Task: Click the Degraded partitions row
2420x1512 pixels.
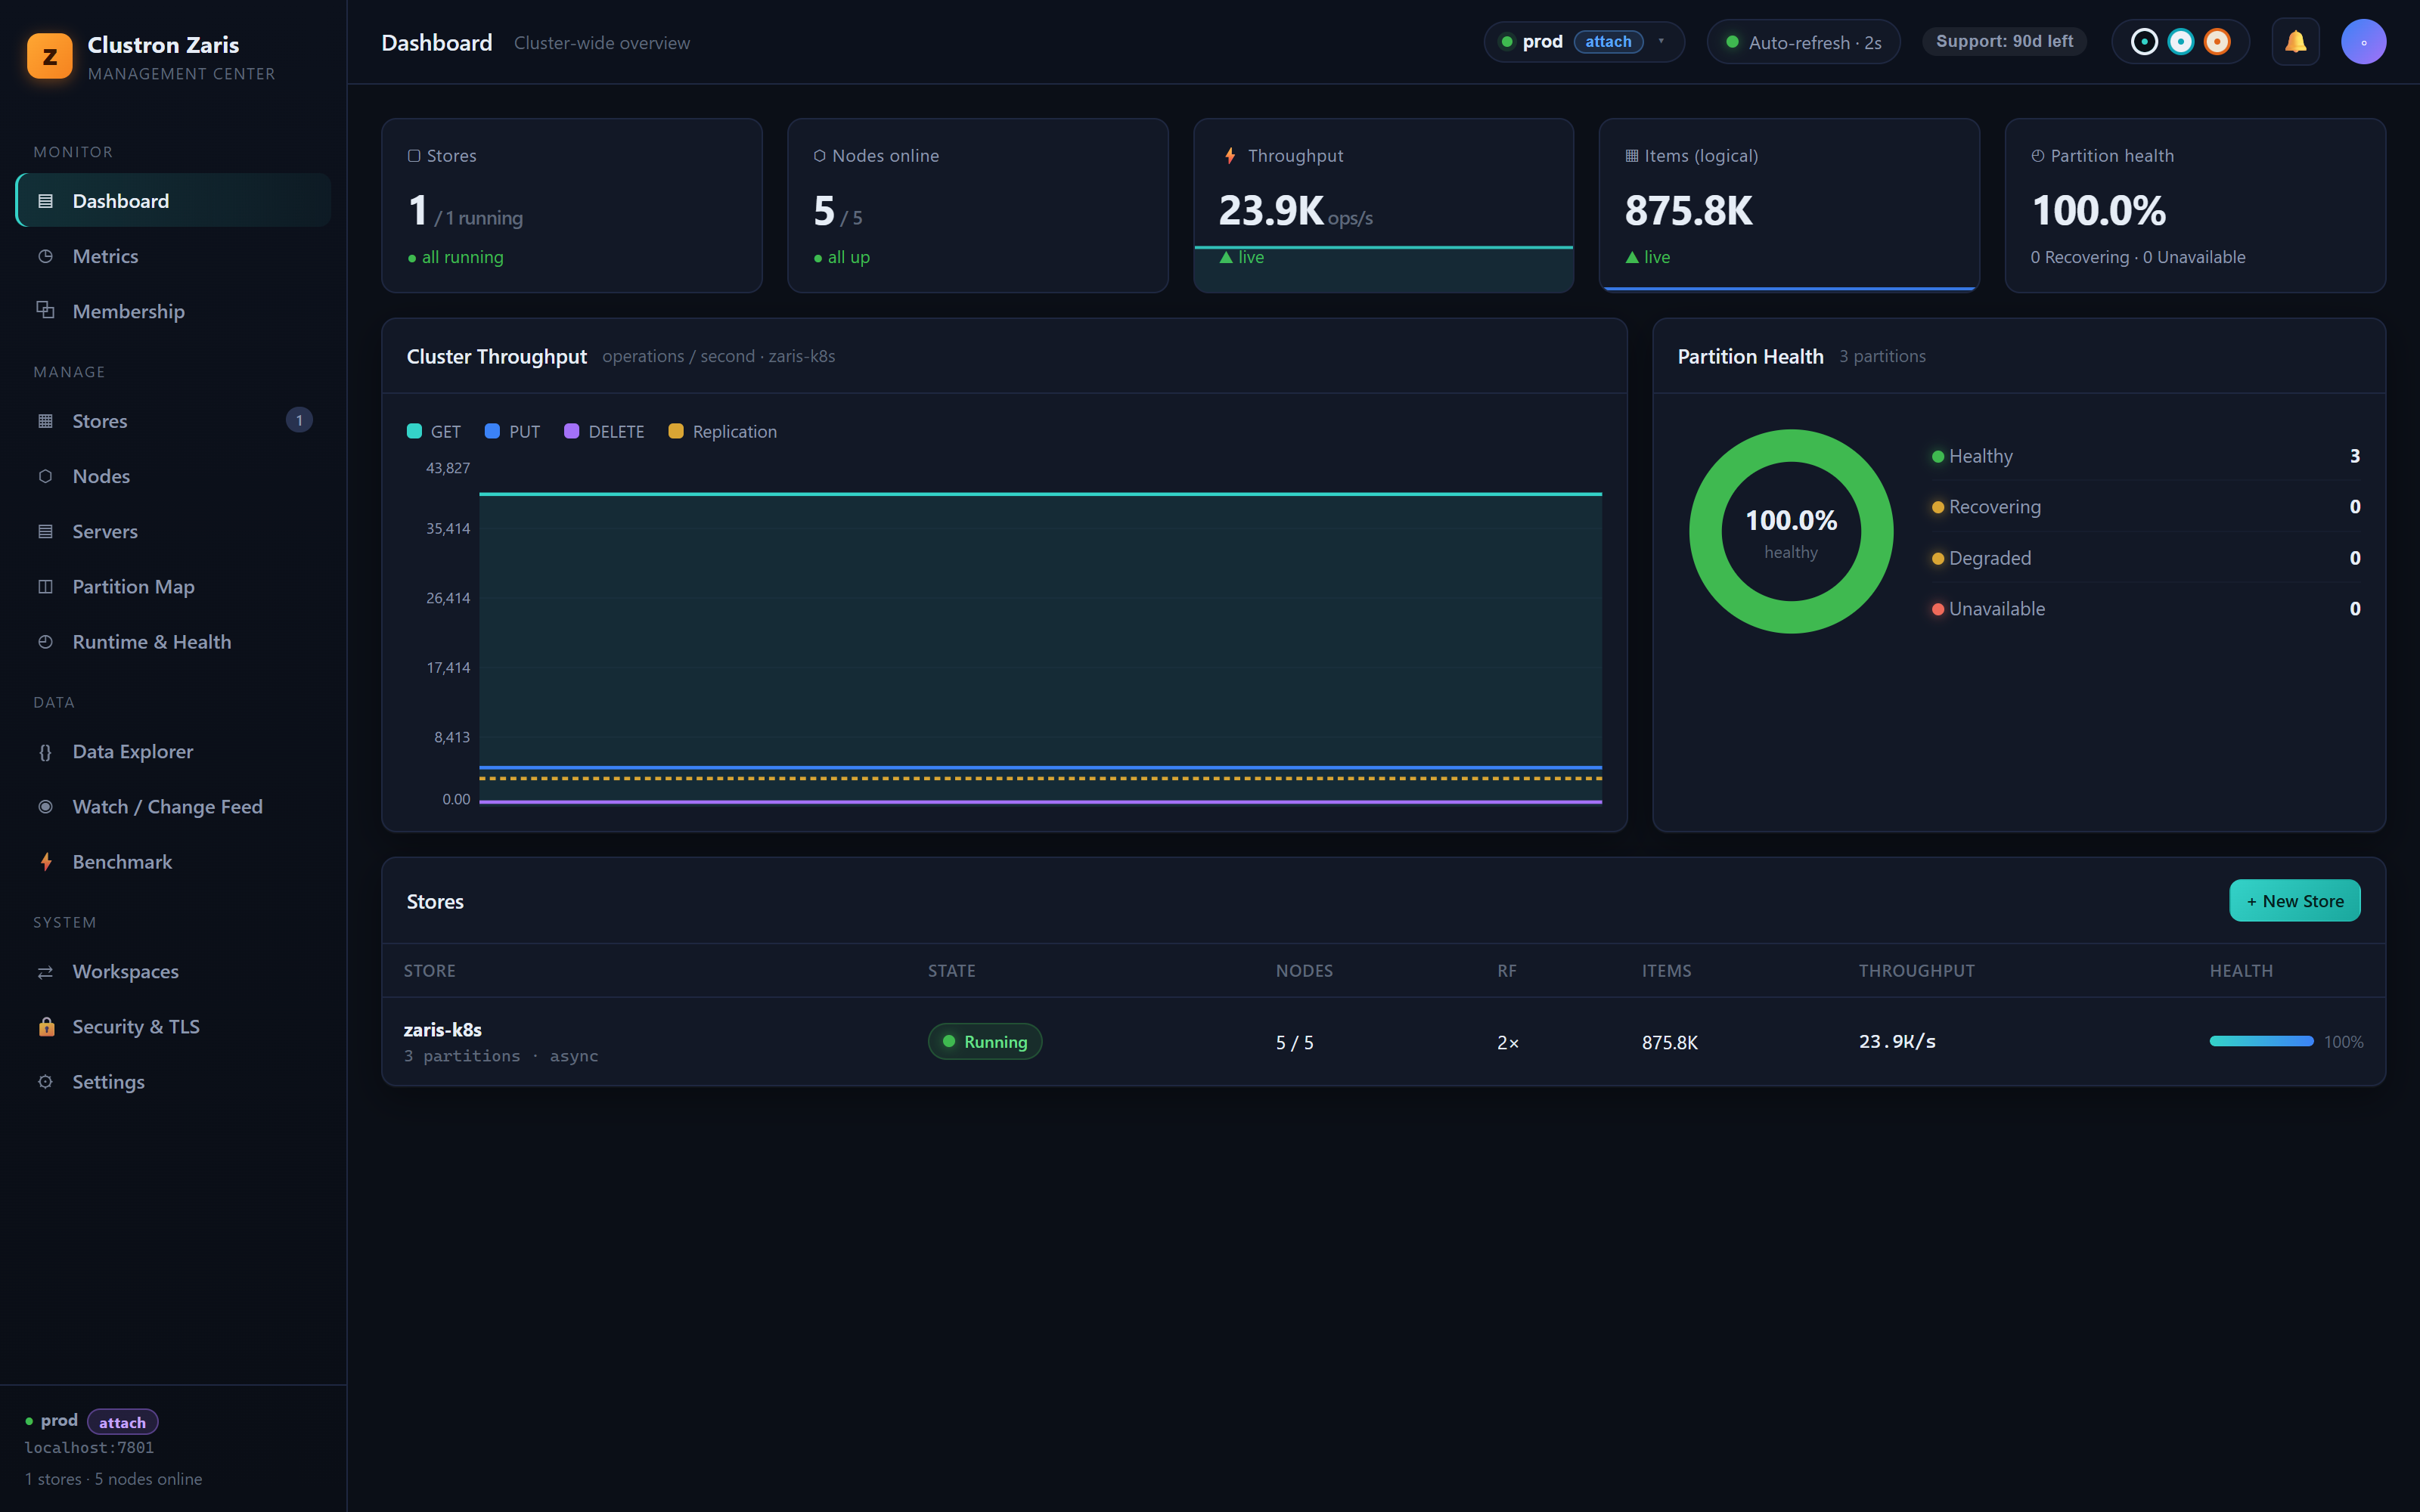Action: (2146, 558)
